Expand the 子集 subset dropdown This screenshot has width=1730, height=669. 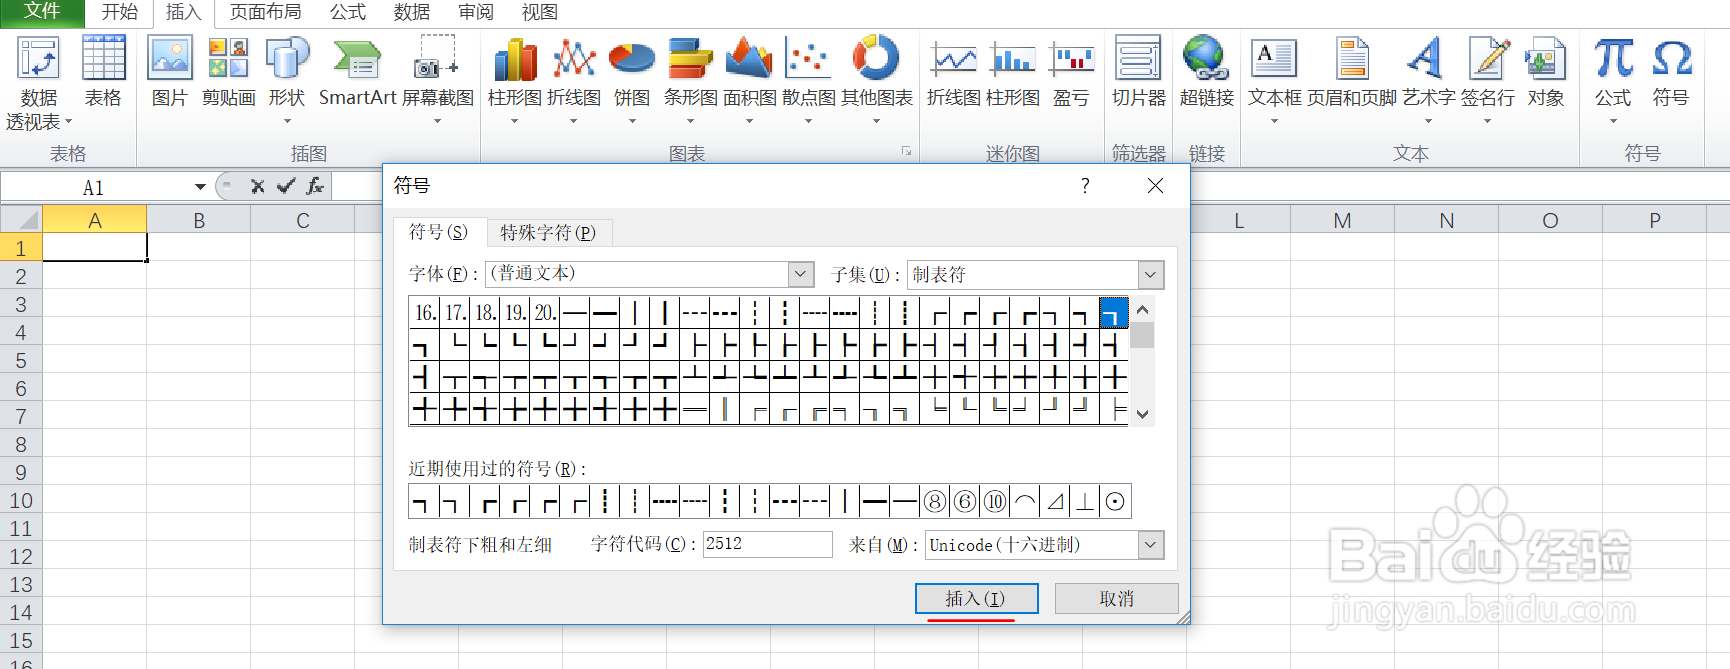(1151, 274)
